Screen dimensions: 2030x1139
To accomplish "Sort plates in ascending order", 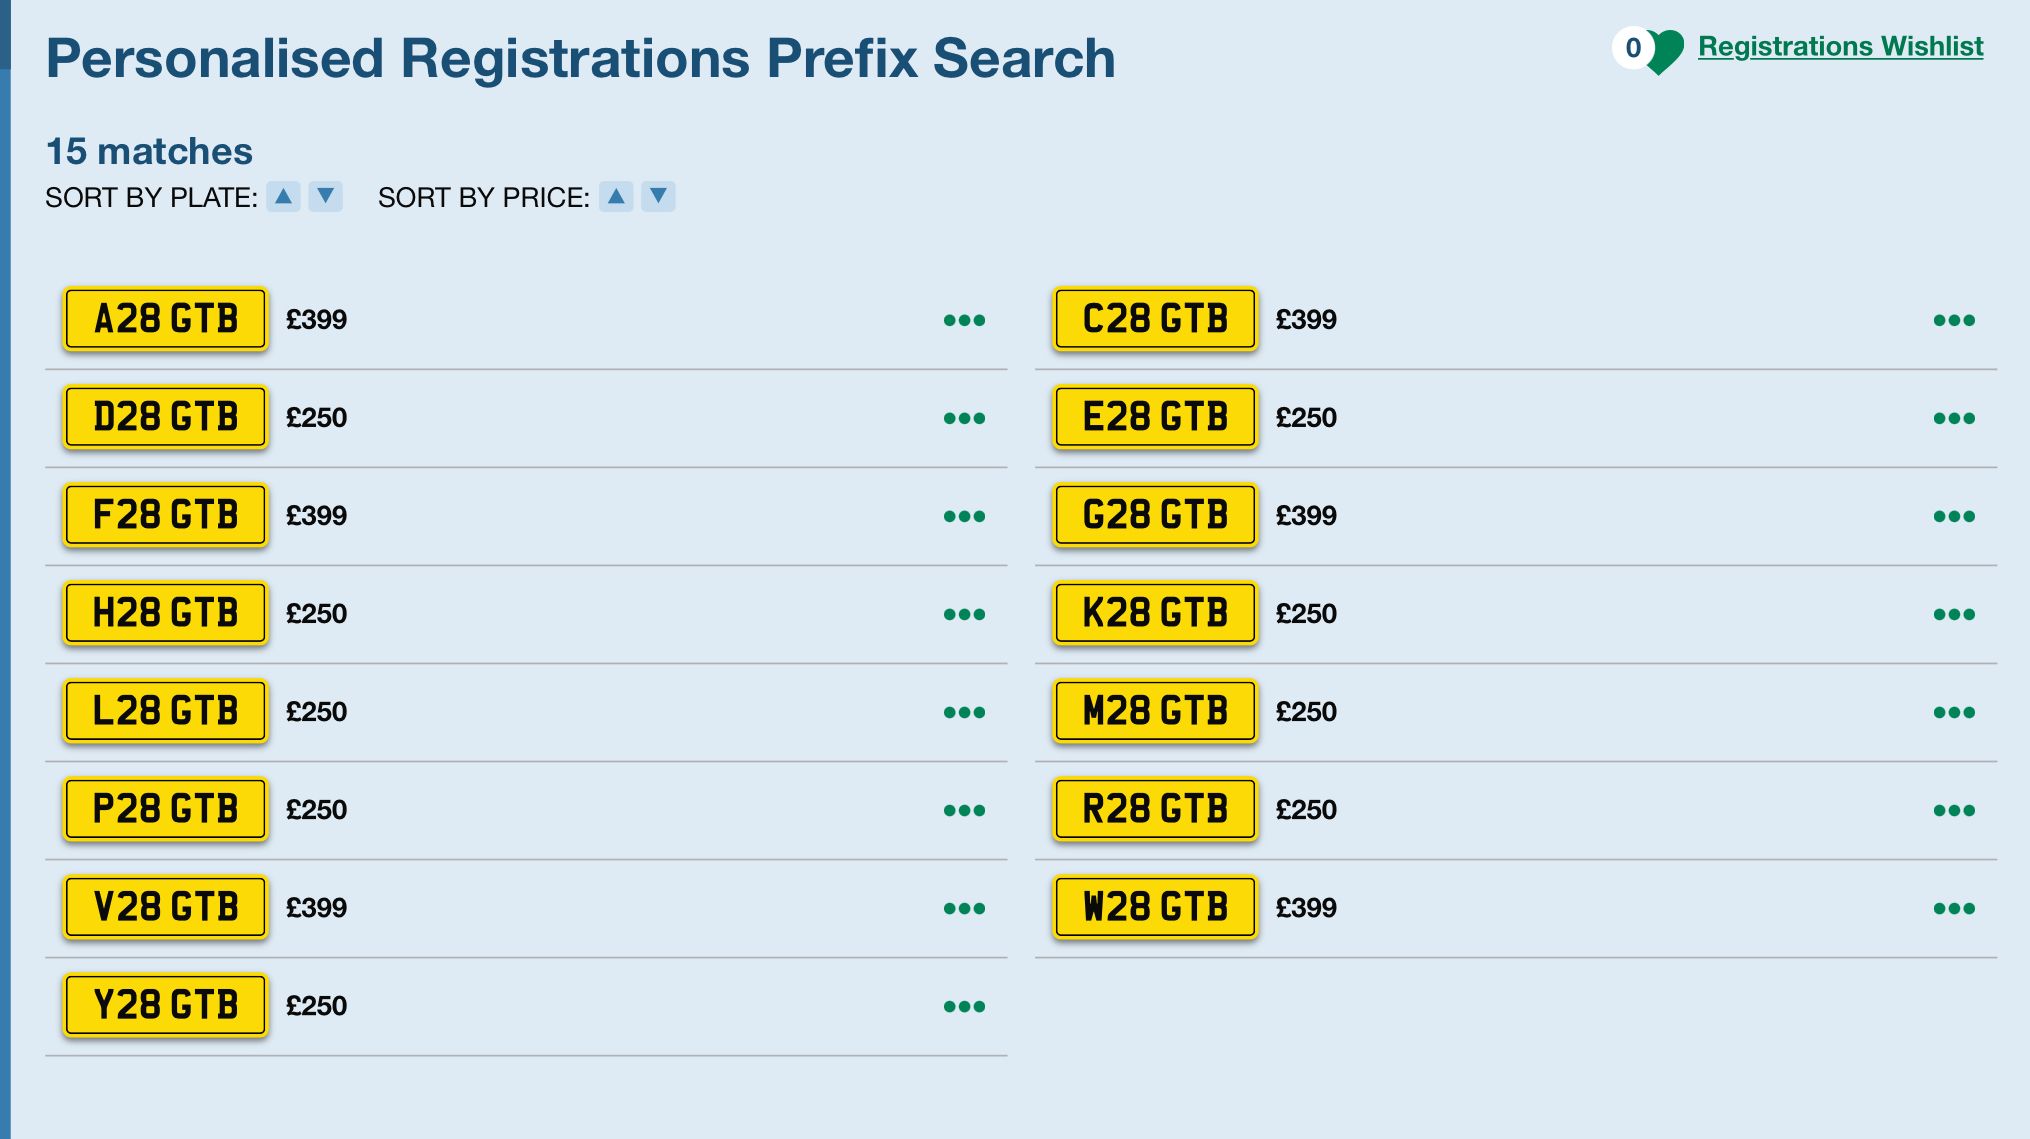I will tap(284, 197).
